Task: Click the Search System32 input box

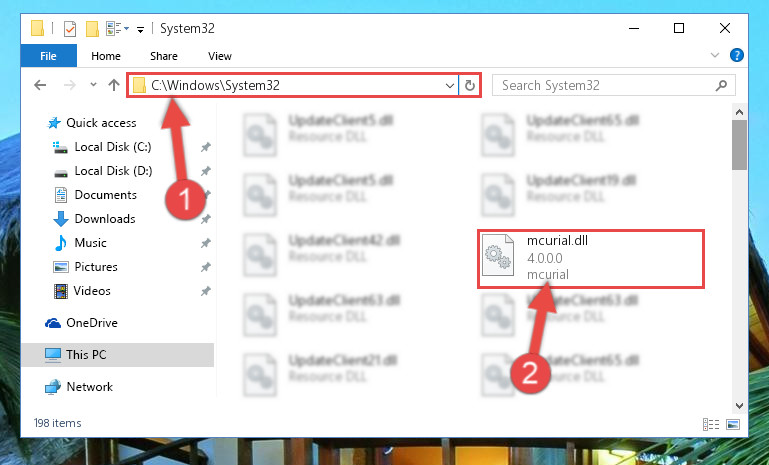Action: click(606, 85)
